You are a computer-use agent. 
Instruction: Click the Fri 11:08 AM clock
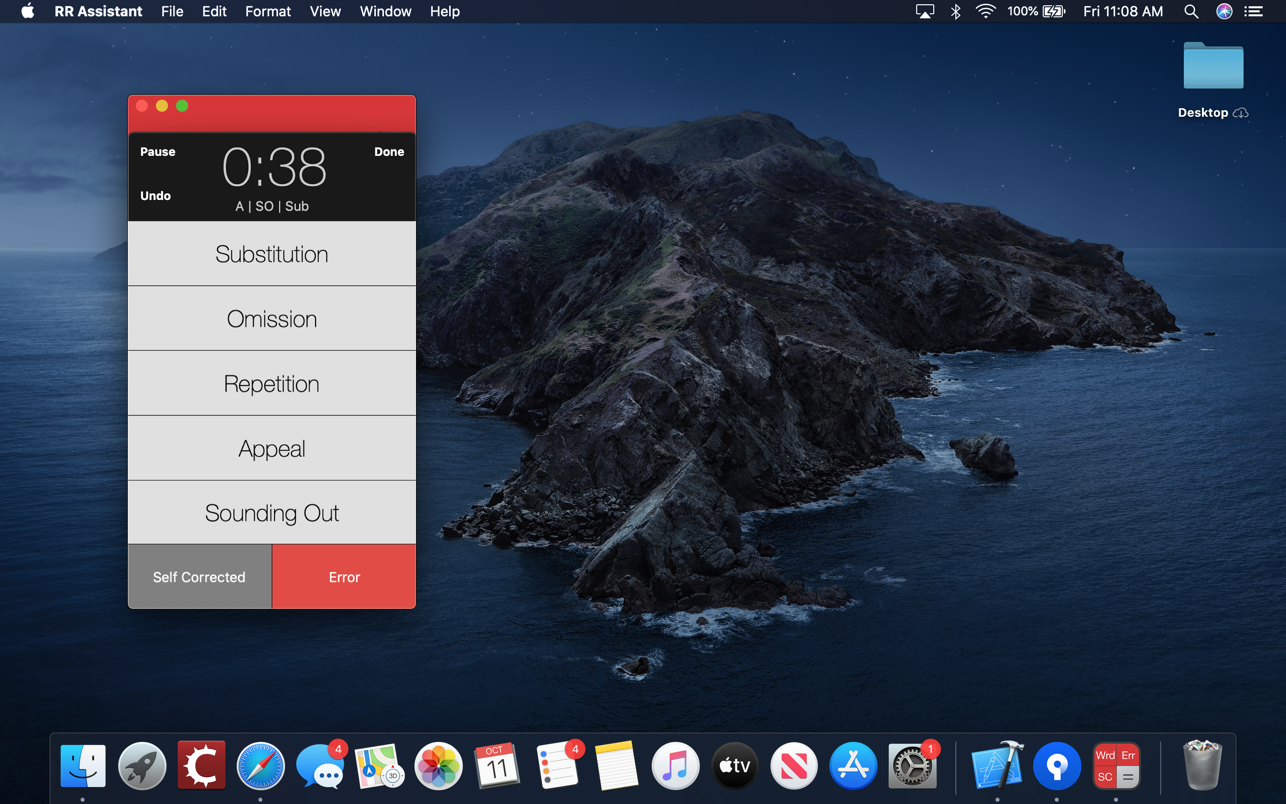(1123, 11)
